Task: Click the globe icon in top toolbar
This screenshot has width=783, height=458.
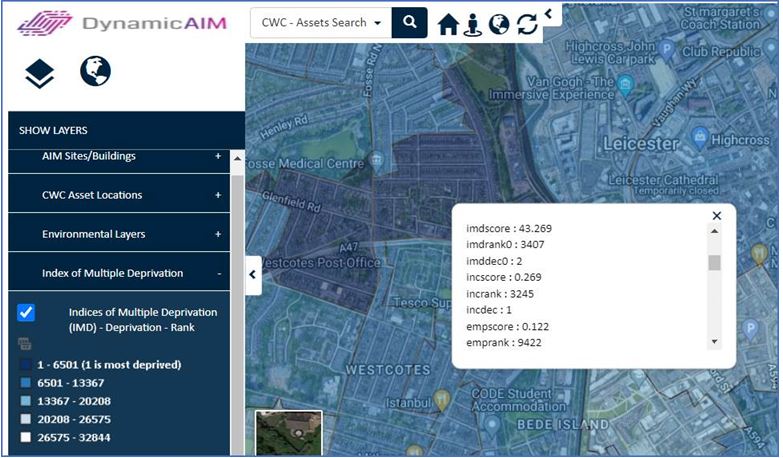Action: pyautogui.click(x=498, y=24)
